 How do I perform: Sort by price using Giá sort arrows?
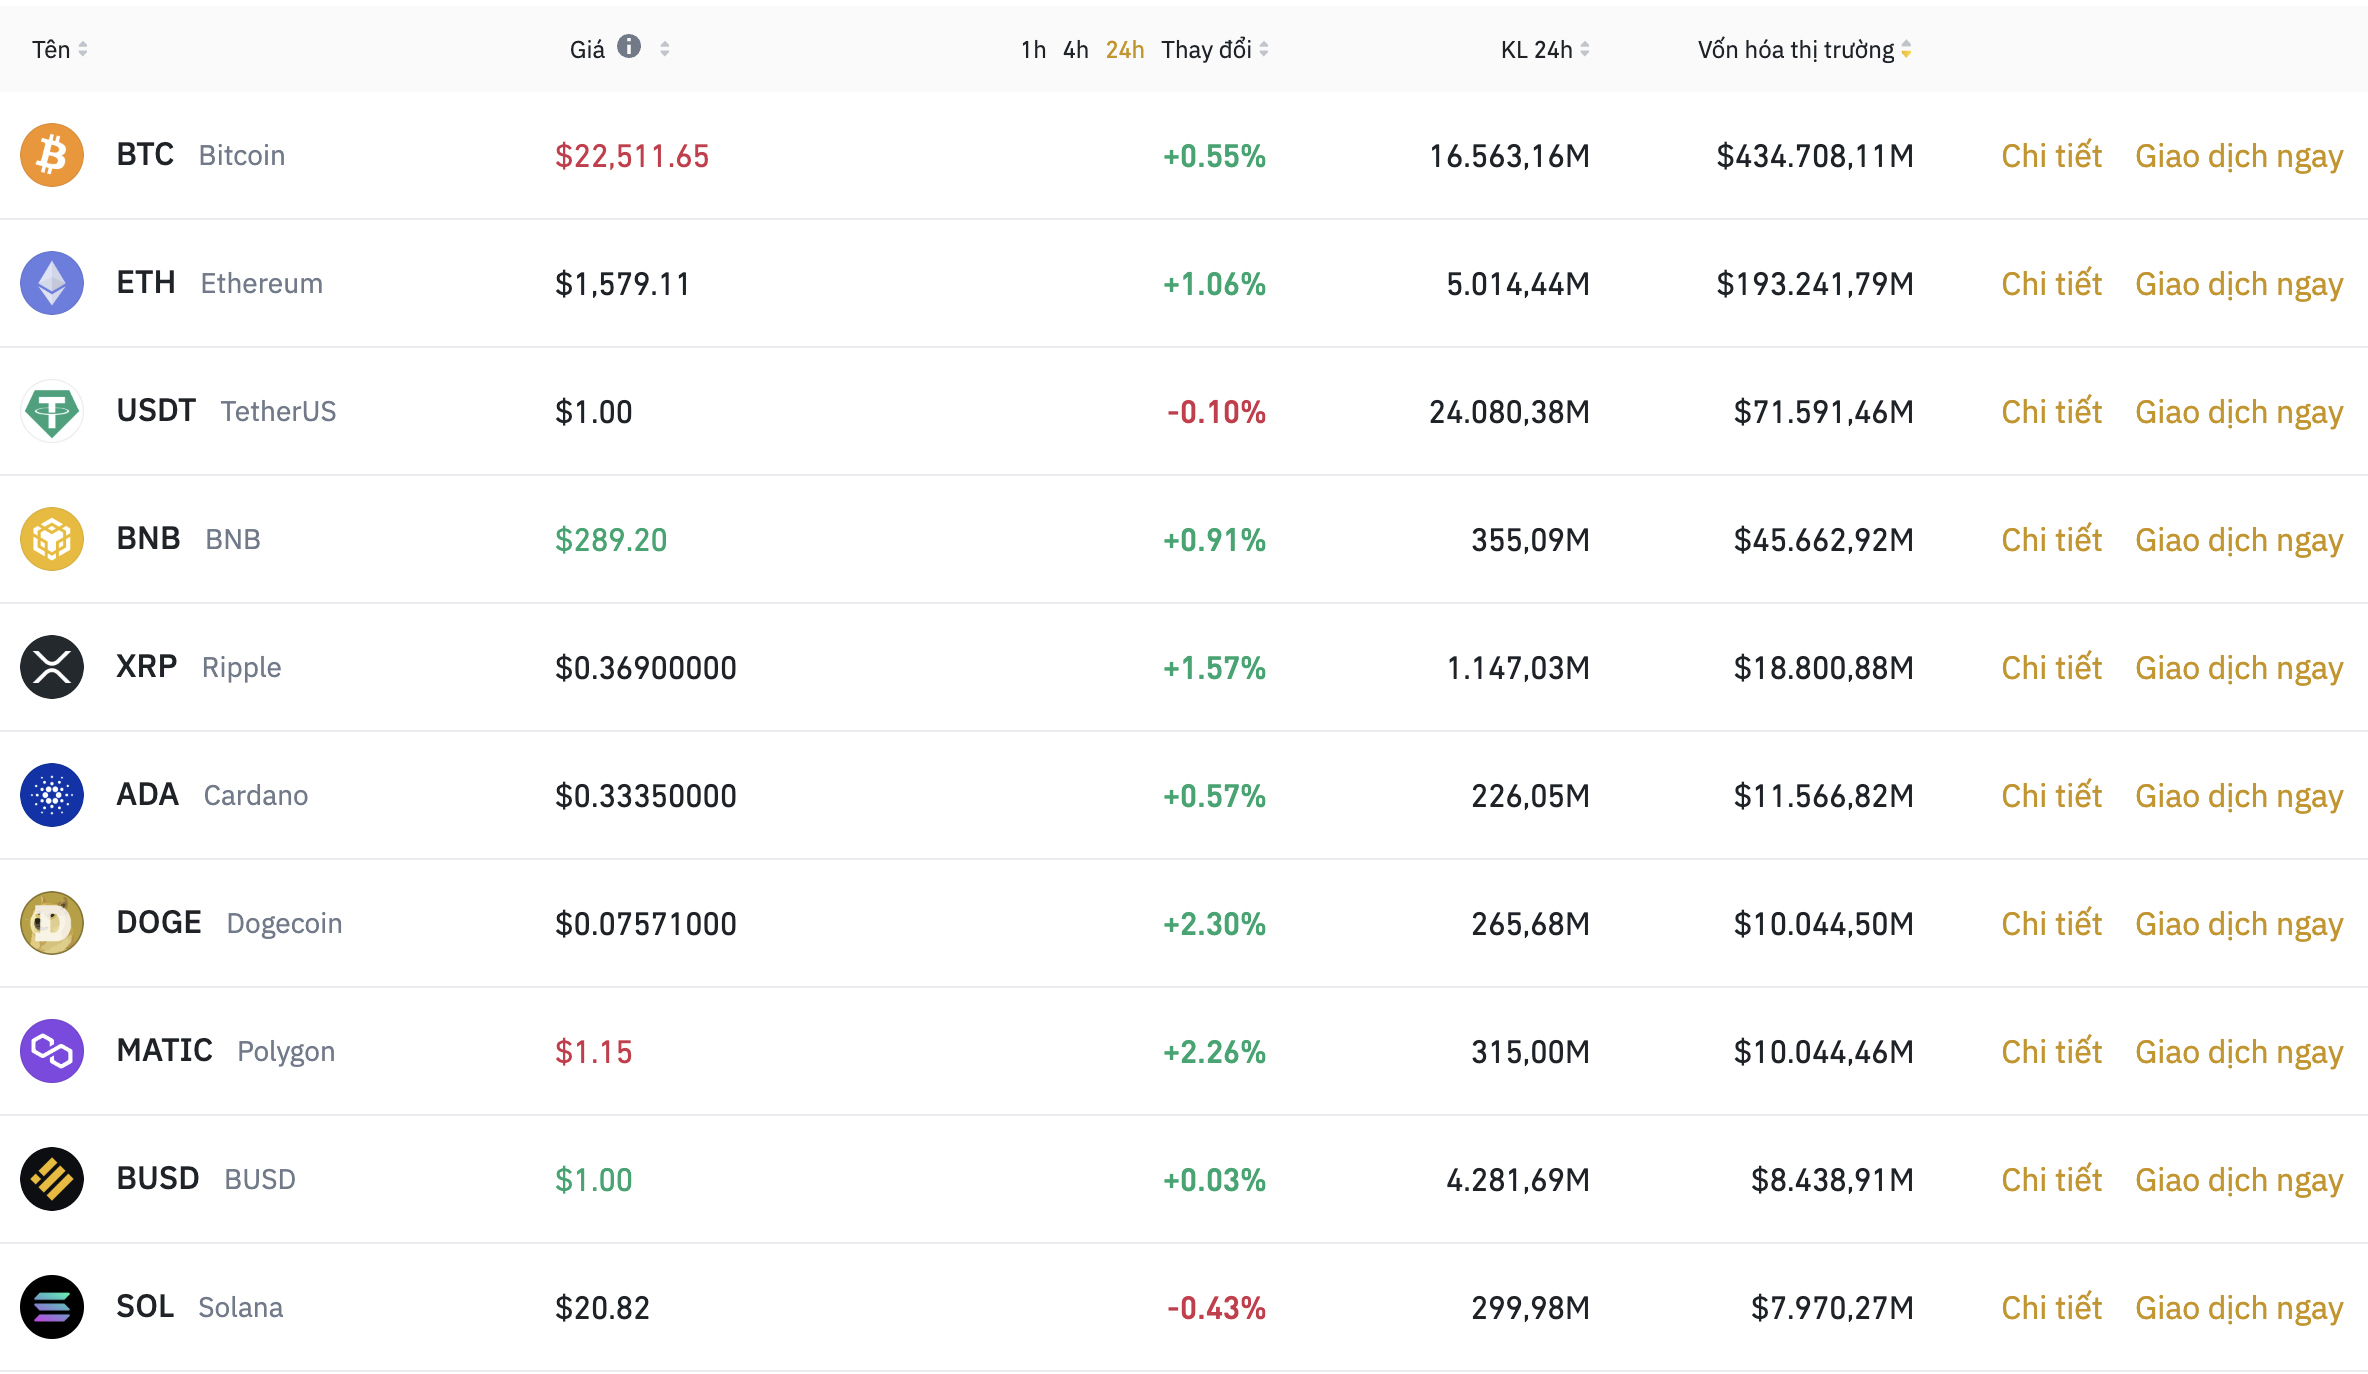click(665, 49)
